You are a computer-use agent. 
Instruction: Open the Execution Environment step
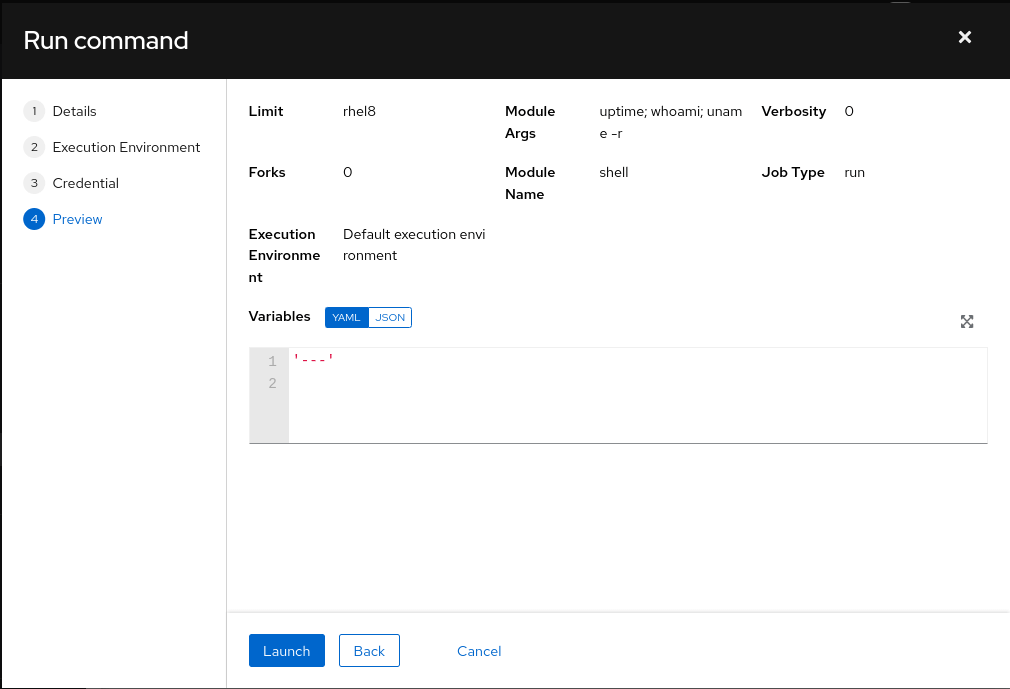126,147
